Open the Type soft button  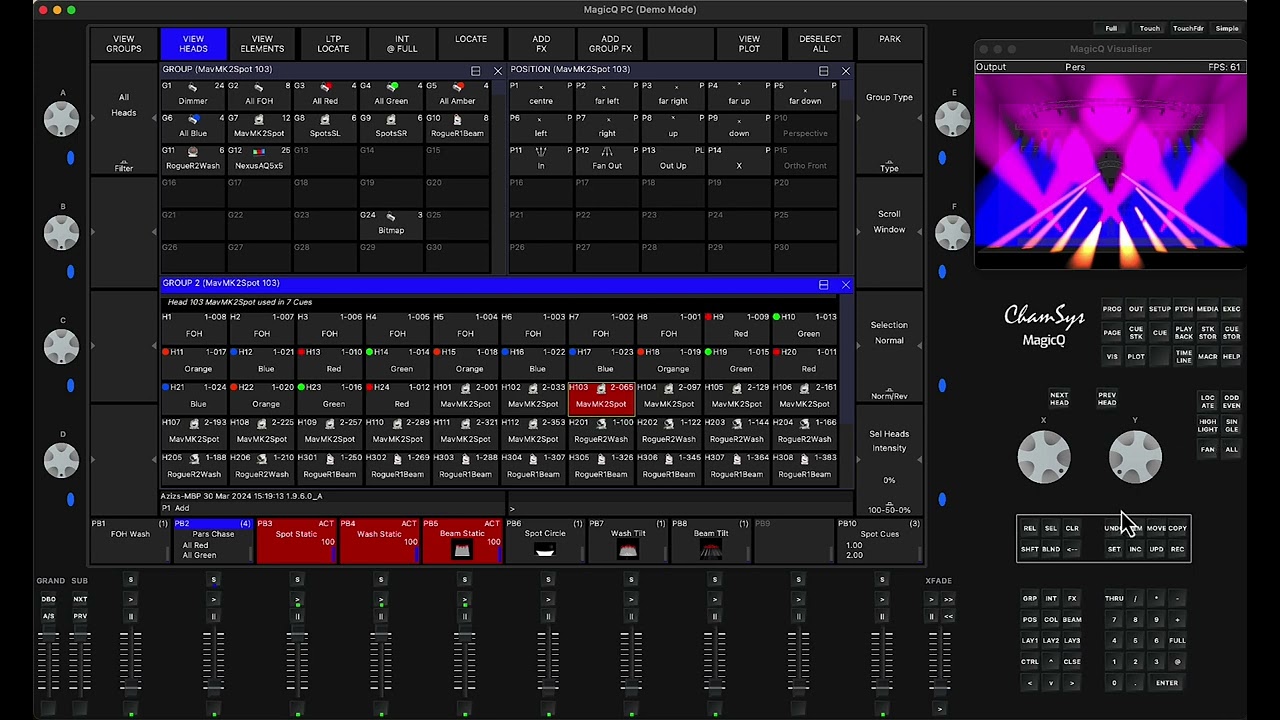889,168
